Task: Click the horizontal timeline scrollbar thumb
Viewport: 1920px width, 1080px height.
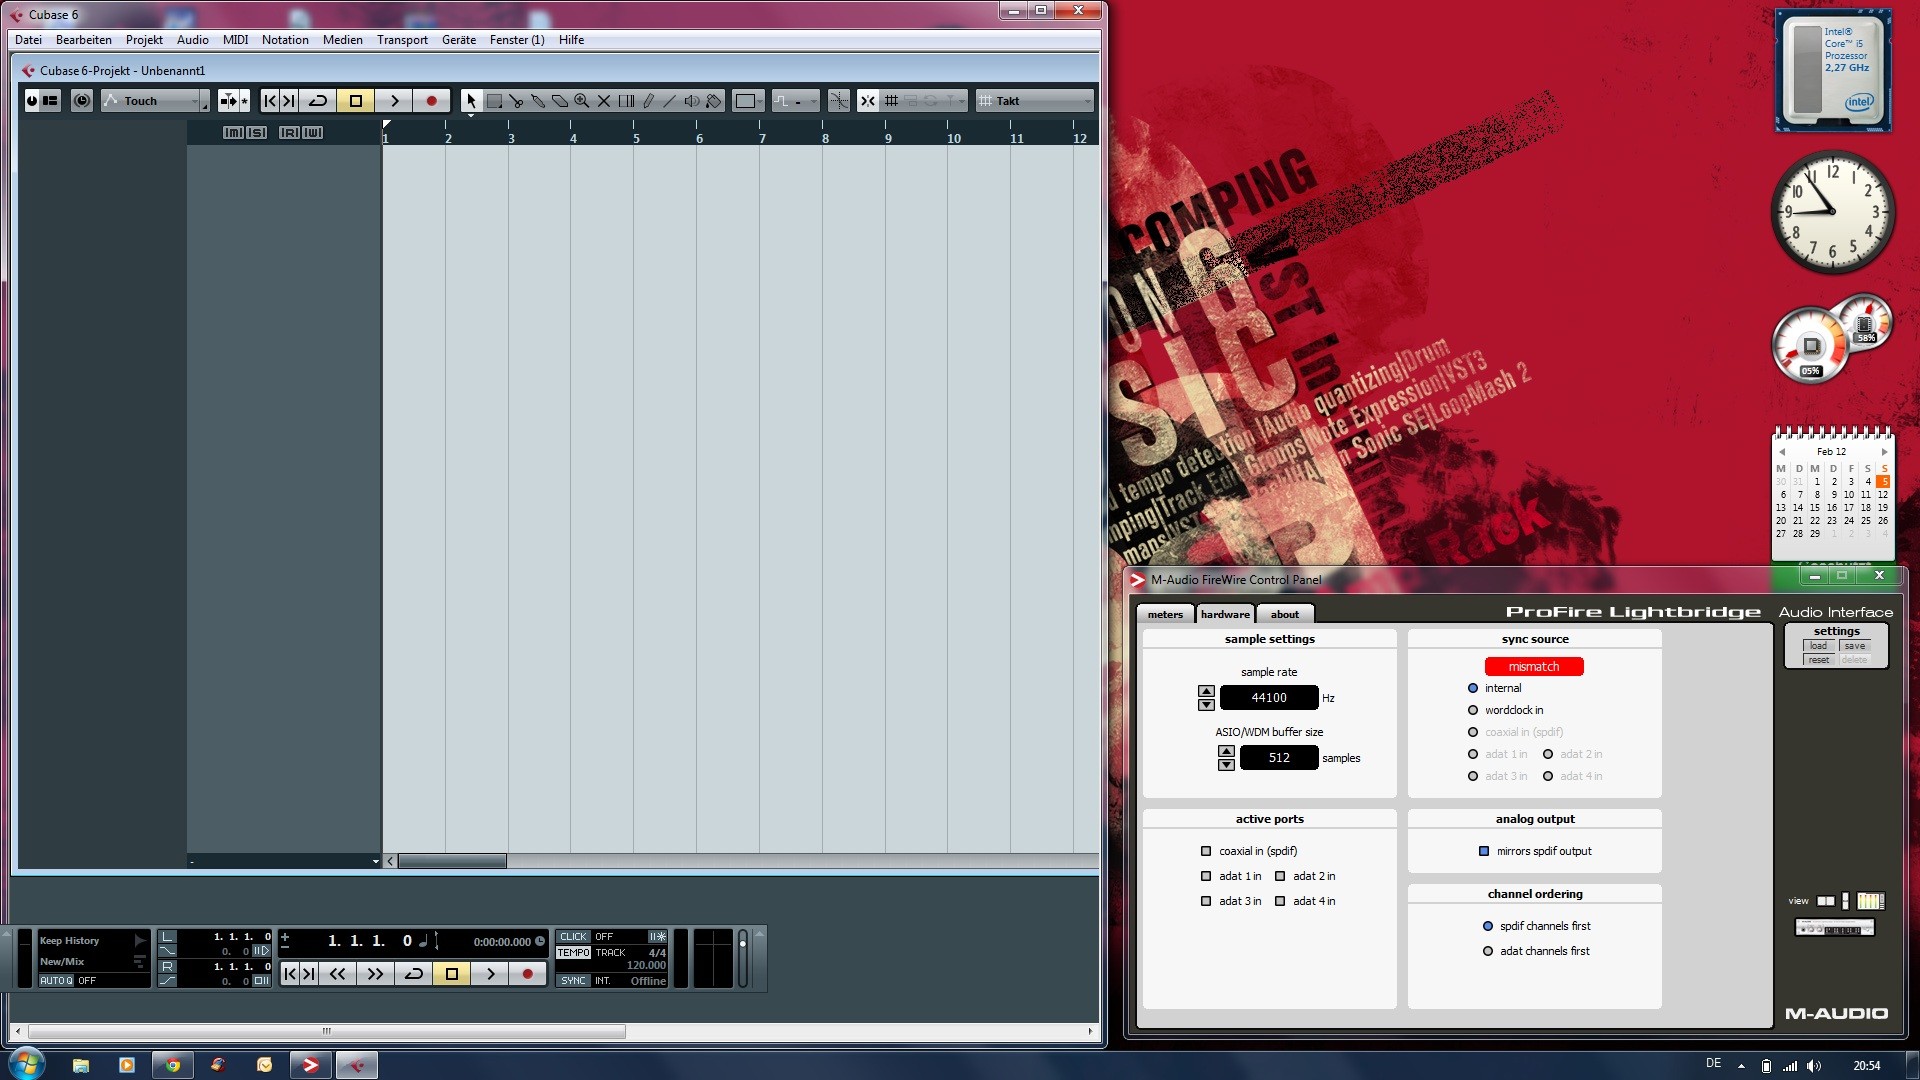Action: tap(452, 861)
